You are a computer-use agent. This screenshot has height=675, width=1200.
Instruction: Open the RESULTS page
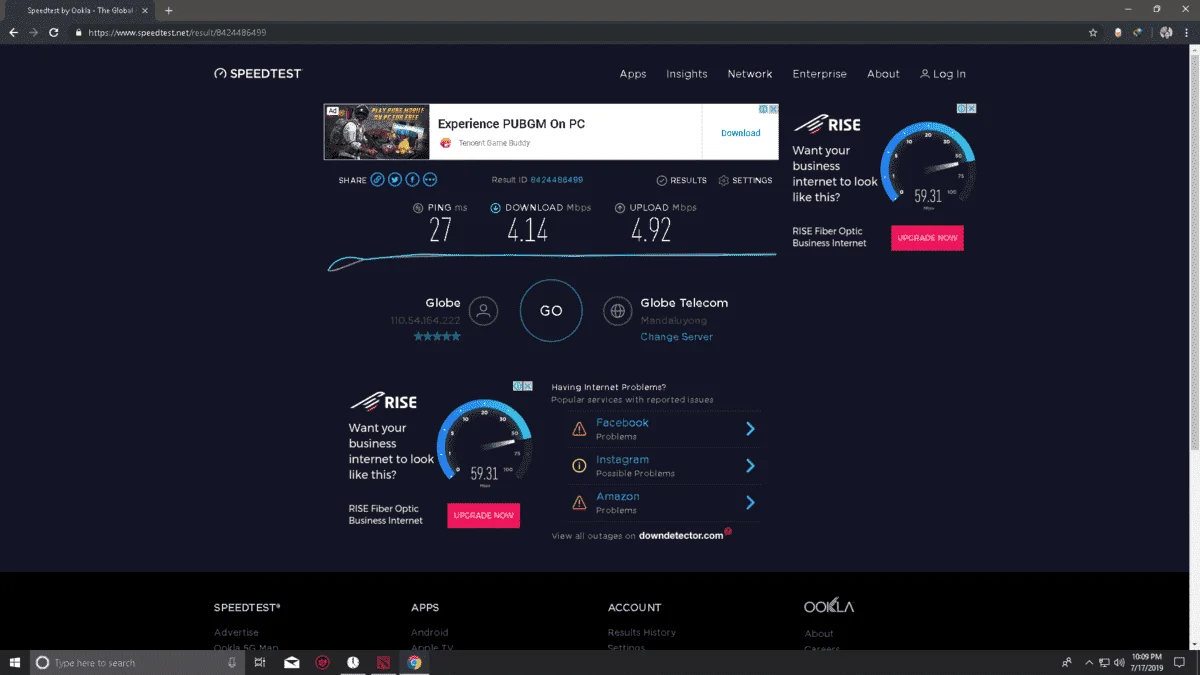pos(682,180)
